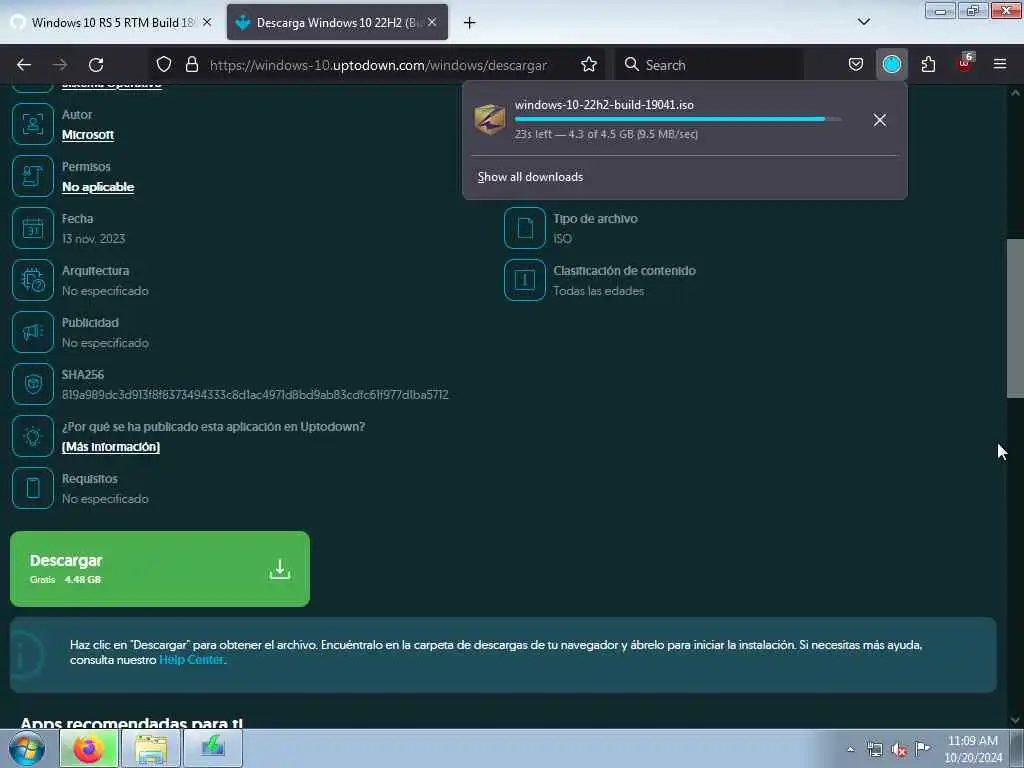
Task: Click the Publicidad megaphone icon
Action: click(33, 332)
